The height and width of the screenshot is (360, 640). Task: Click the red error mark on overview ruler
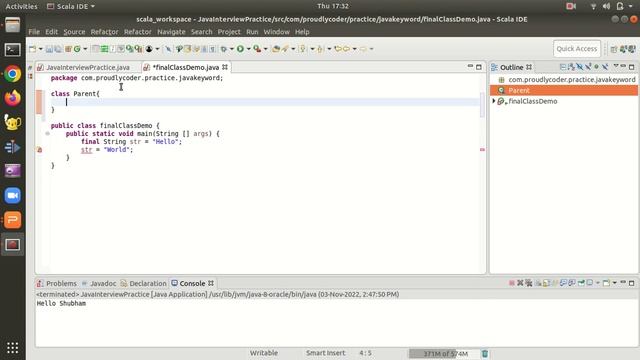tap(482, 150)
